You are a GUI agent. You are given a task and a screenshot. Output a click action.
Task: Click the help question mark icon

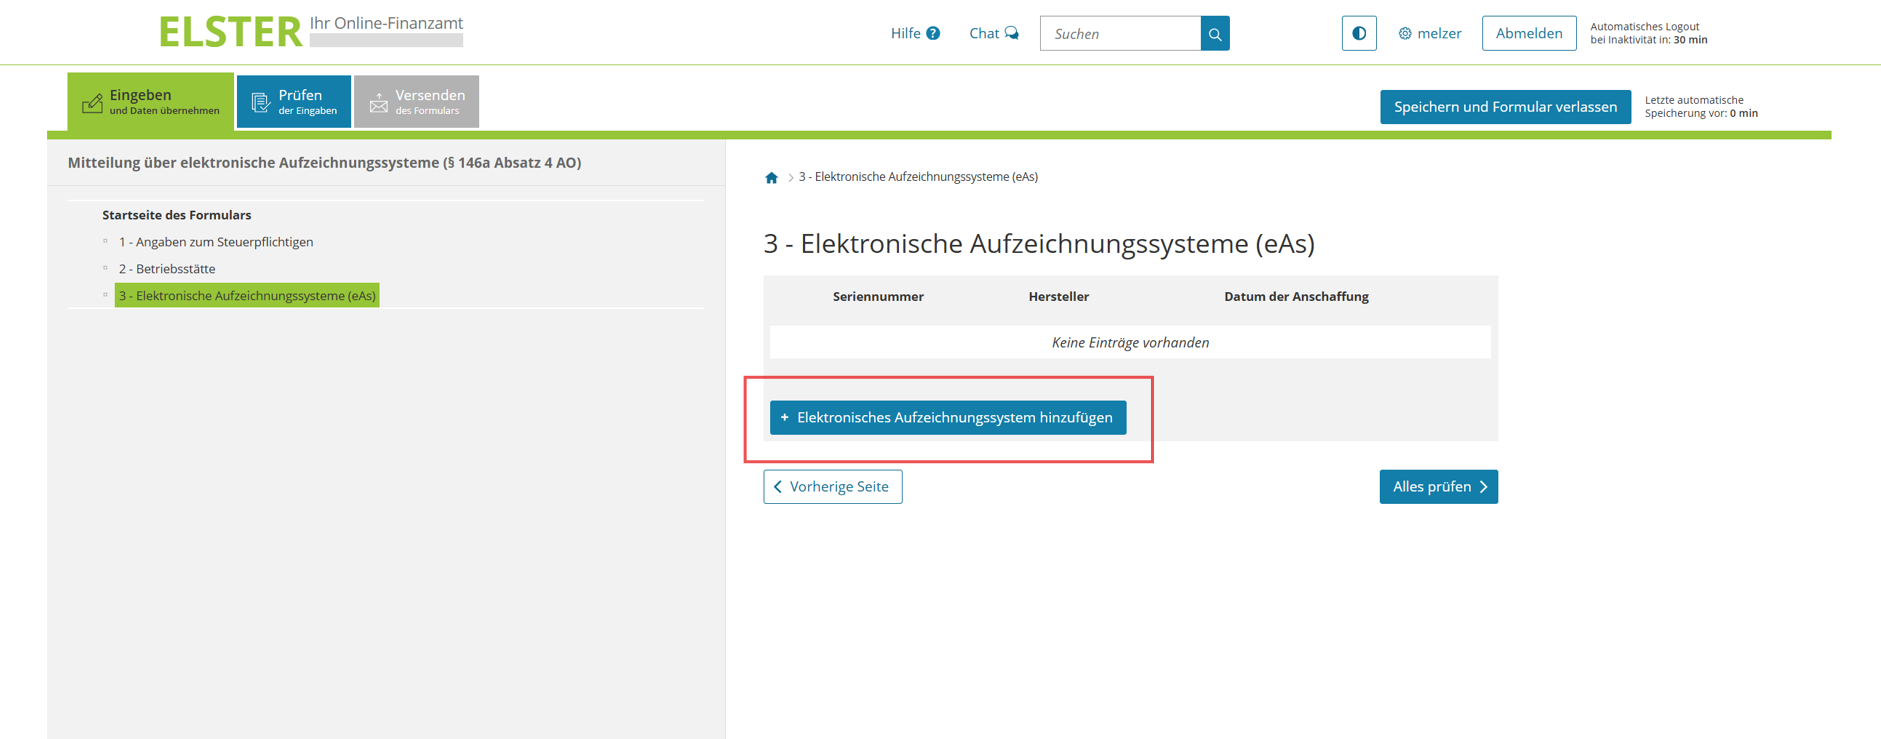pyautogui.click(x=933, y=33)
